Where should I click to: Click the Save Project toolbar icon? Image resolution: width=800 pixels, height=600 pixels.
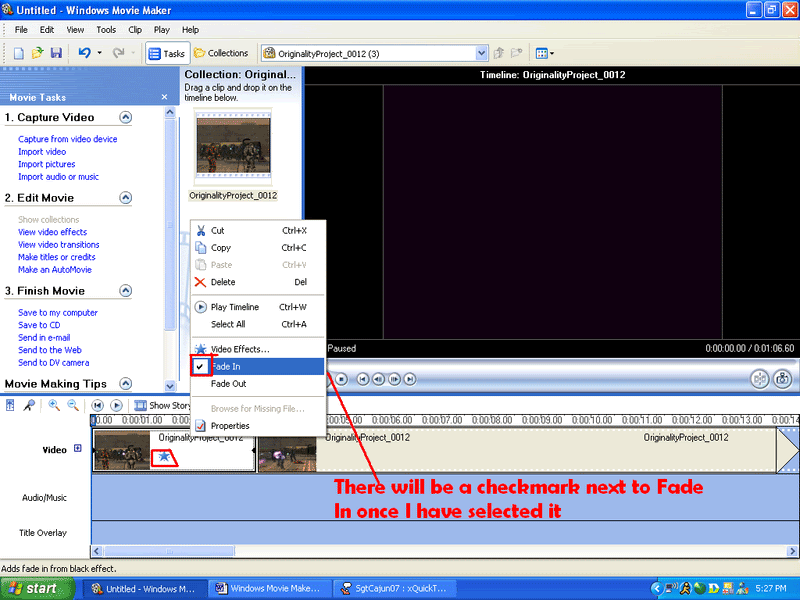coord(56,53)
